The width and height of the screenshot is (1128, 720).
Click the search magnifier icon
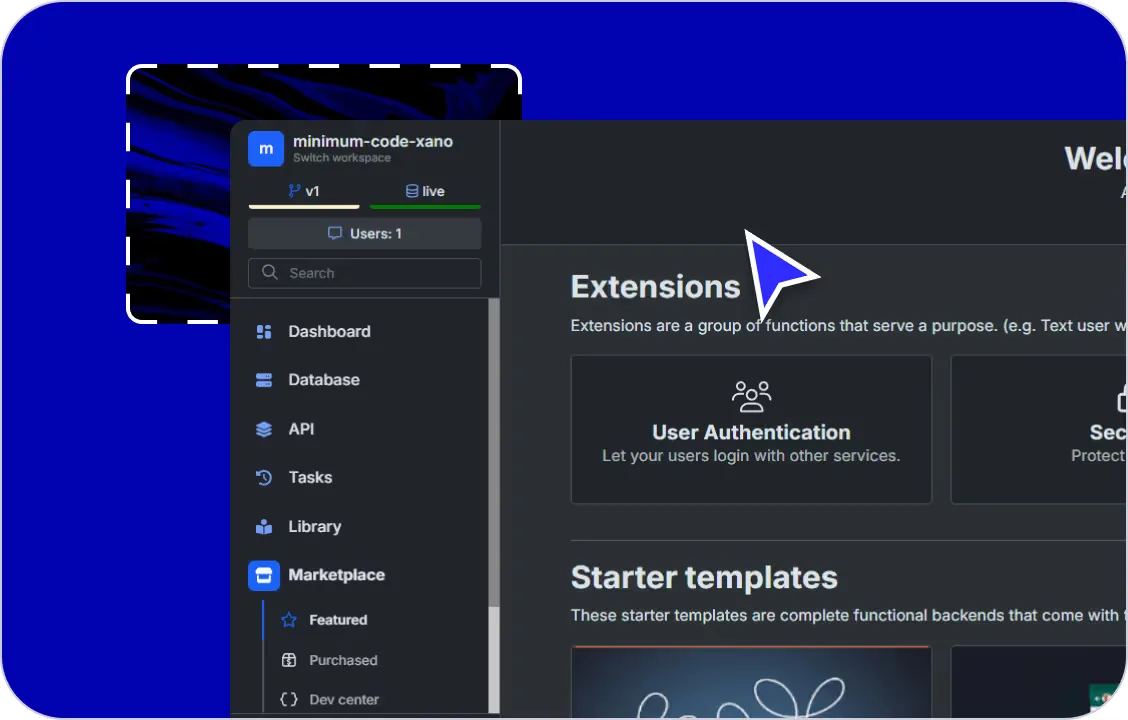click(x=270, y=272)
